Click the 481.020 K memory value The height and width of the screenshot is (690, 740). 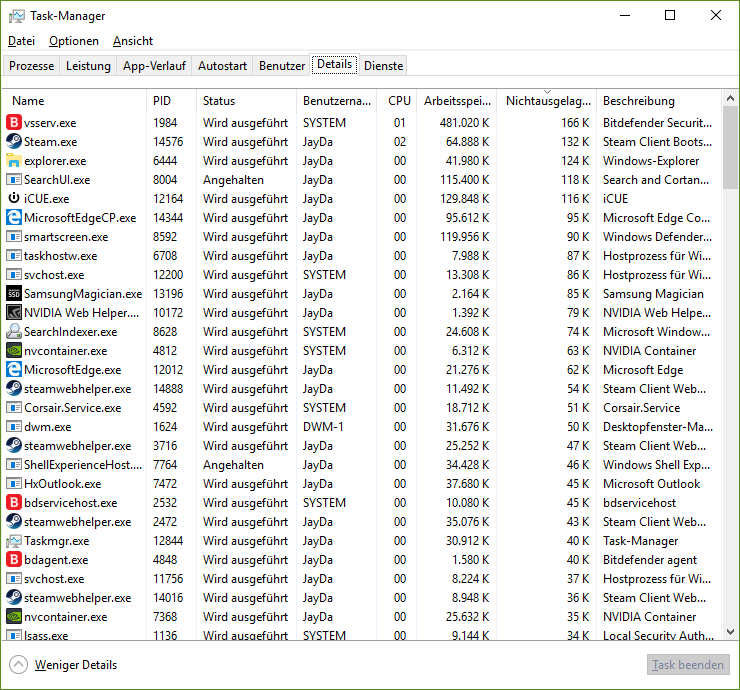[464, 123]
